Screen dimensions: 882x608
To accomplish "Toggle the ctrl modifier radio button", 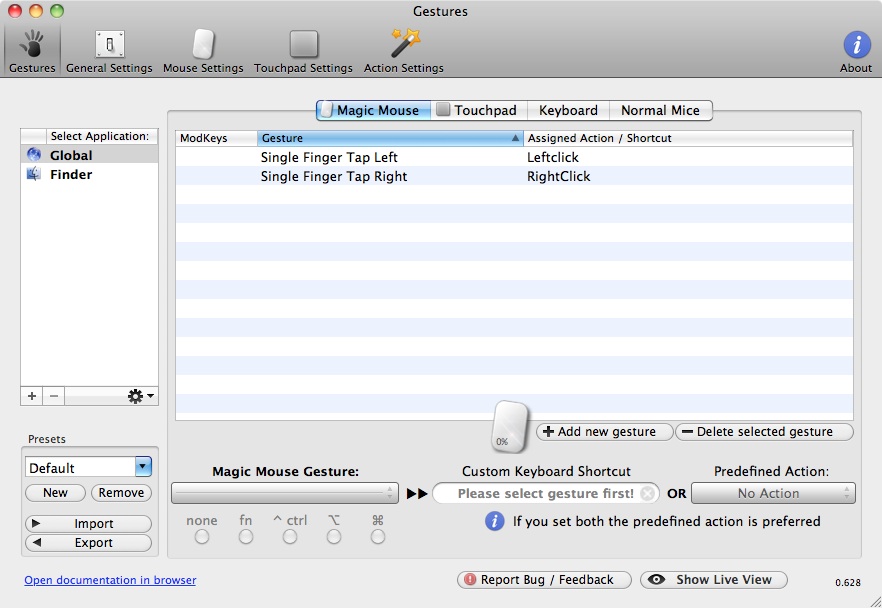I will point(290,537).
